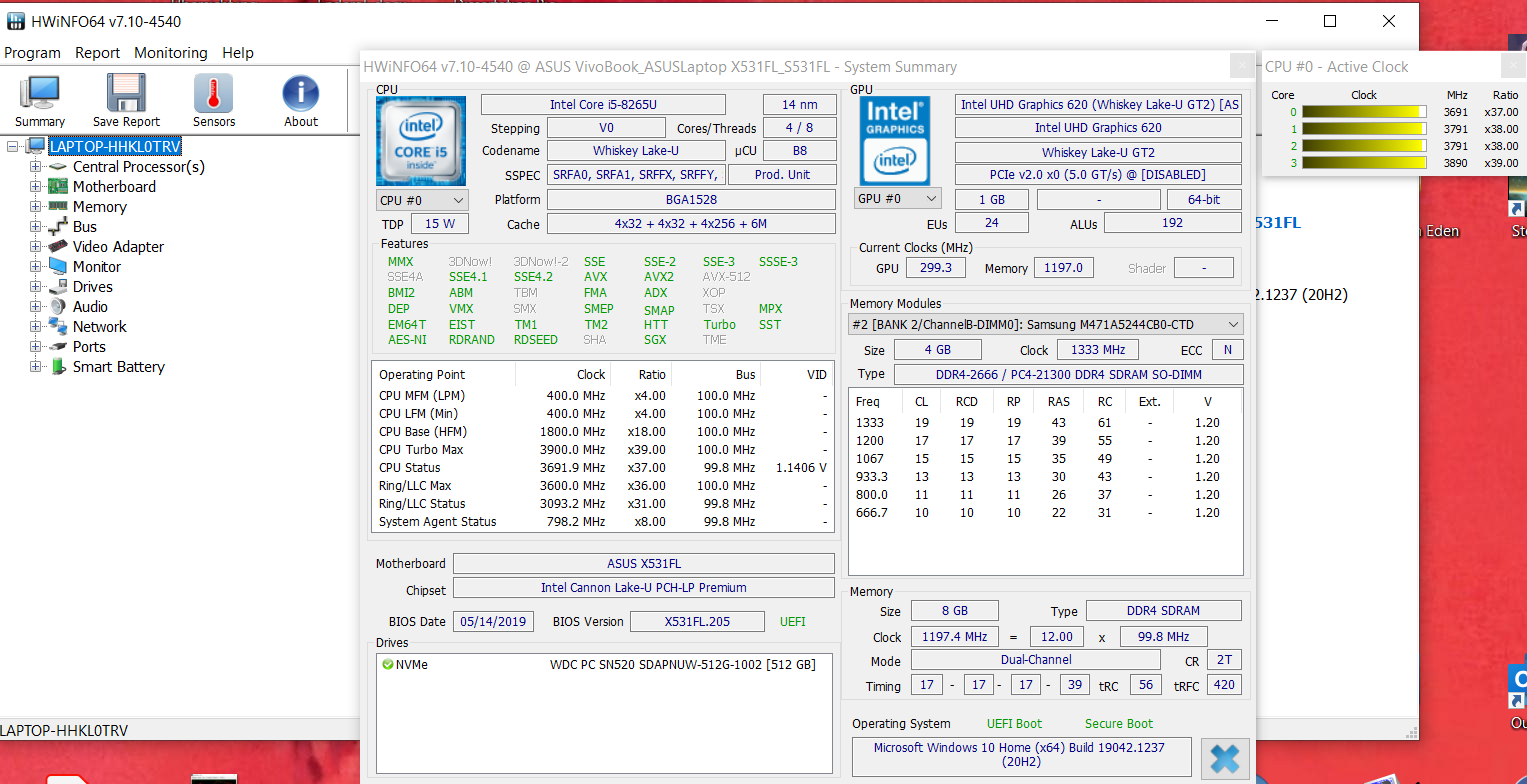Click the Intel Graphics logo image
1527x784 pixels.
point(896,141)
